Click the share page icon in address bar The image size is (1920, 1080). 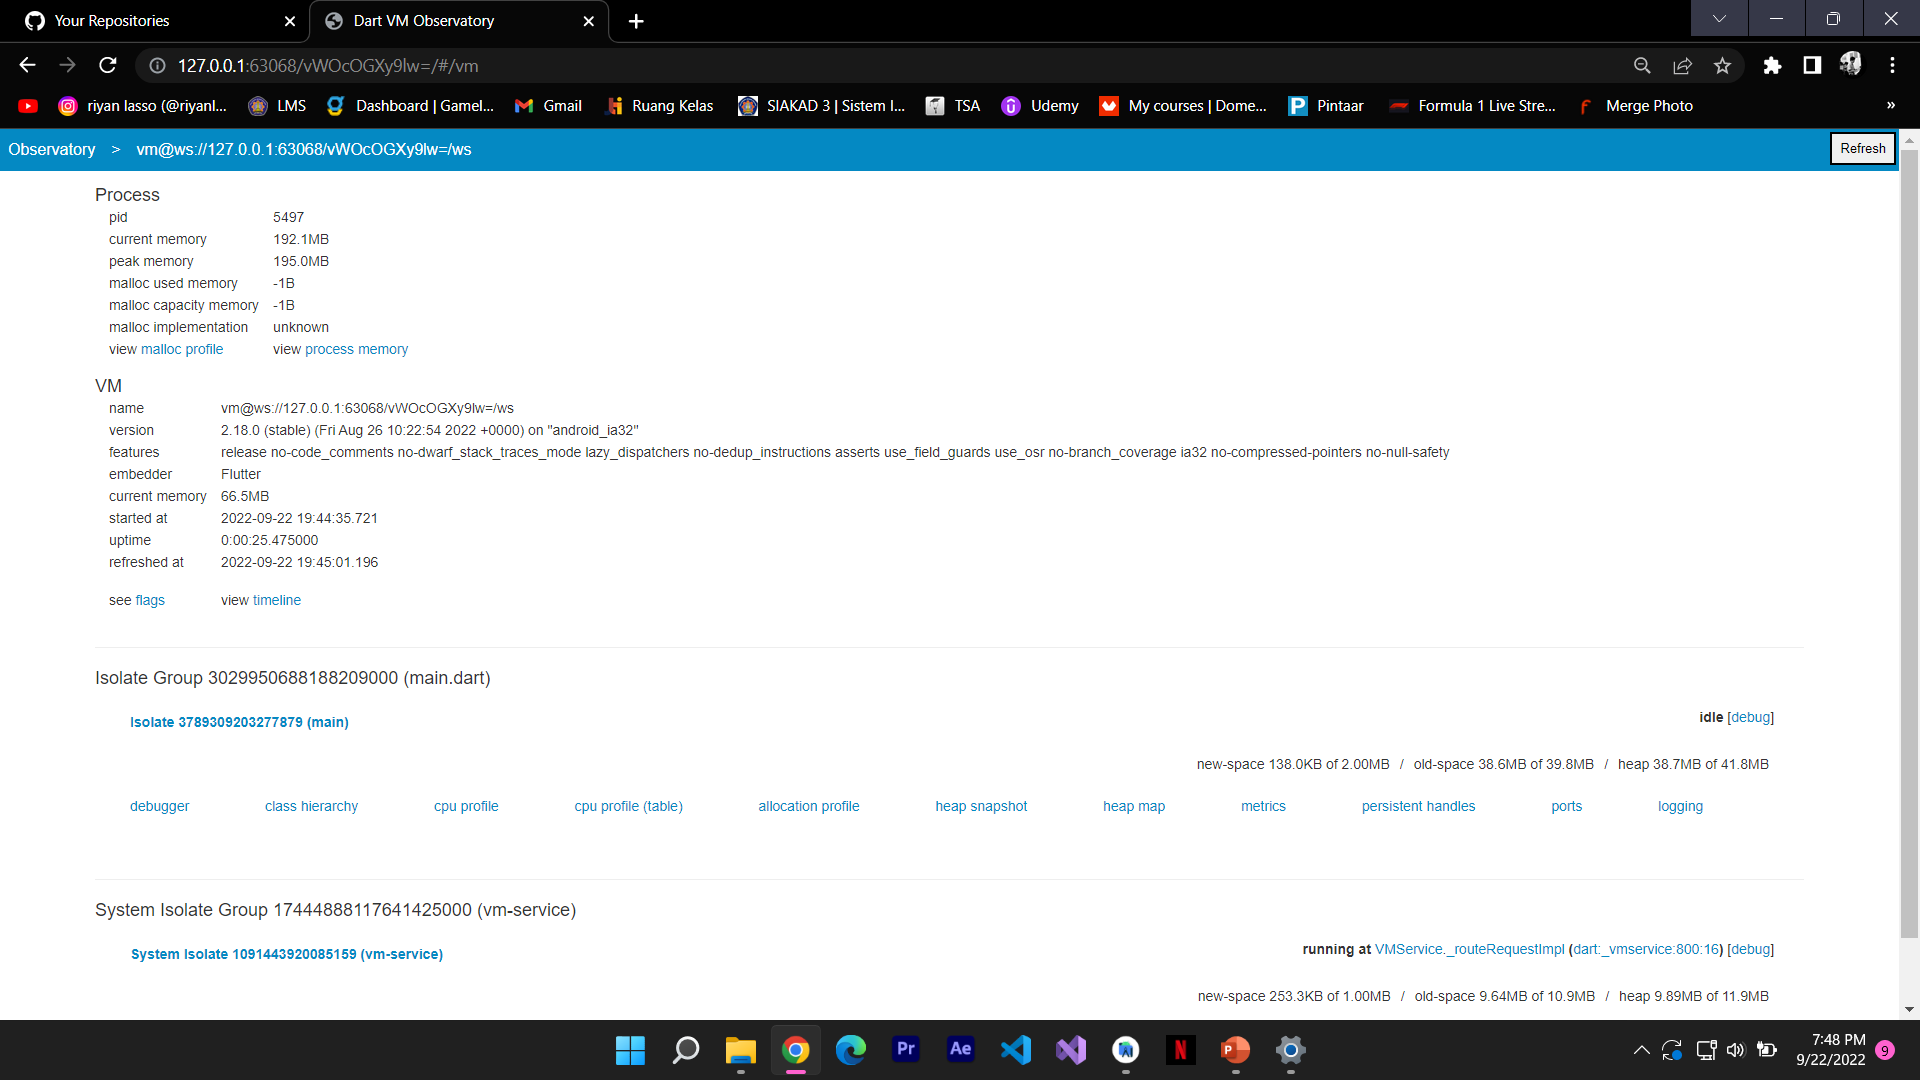(x=1682, y=65)
